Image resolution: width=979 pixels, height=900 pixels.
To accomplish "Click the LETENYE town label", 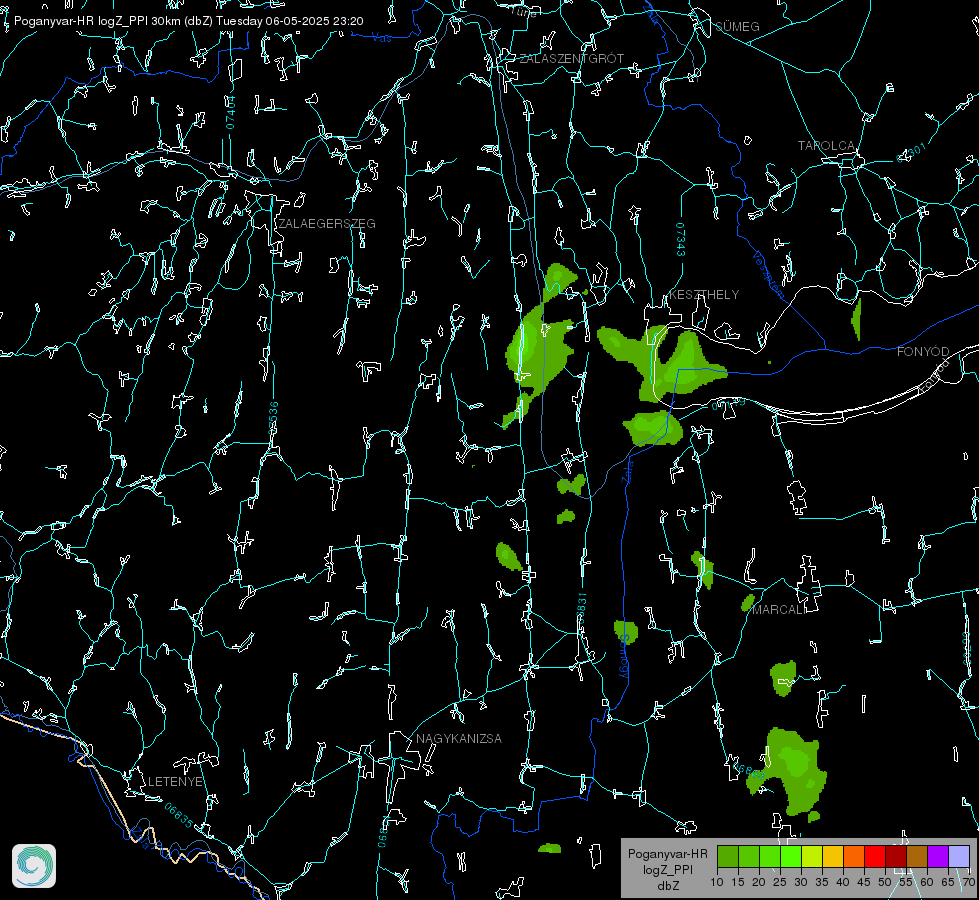I will [x=175, y=782].
